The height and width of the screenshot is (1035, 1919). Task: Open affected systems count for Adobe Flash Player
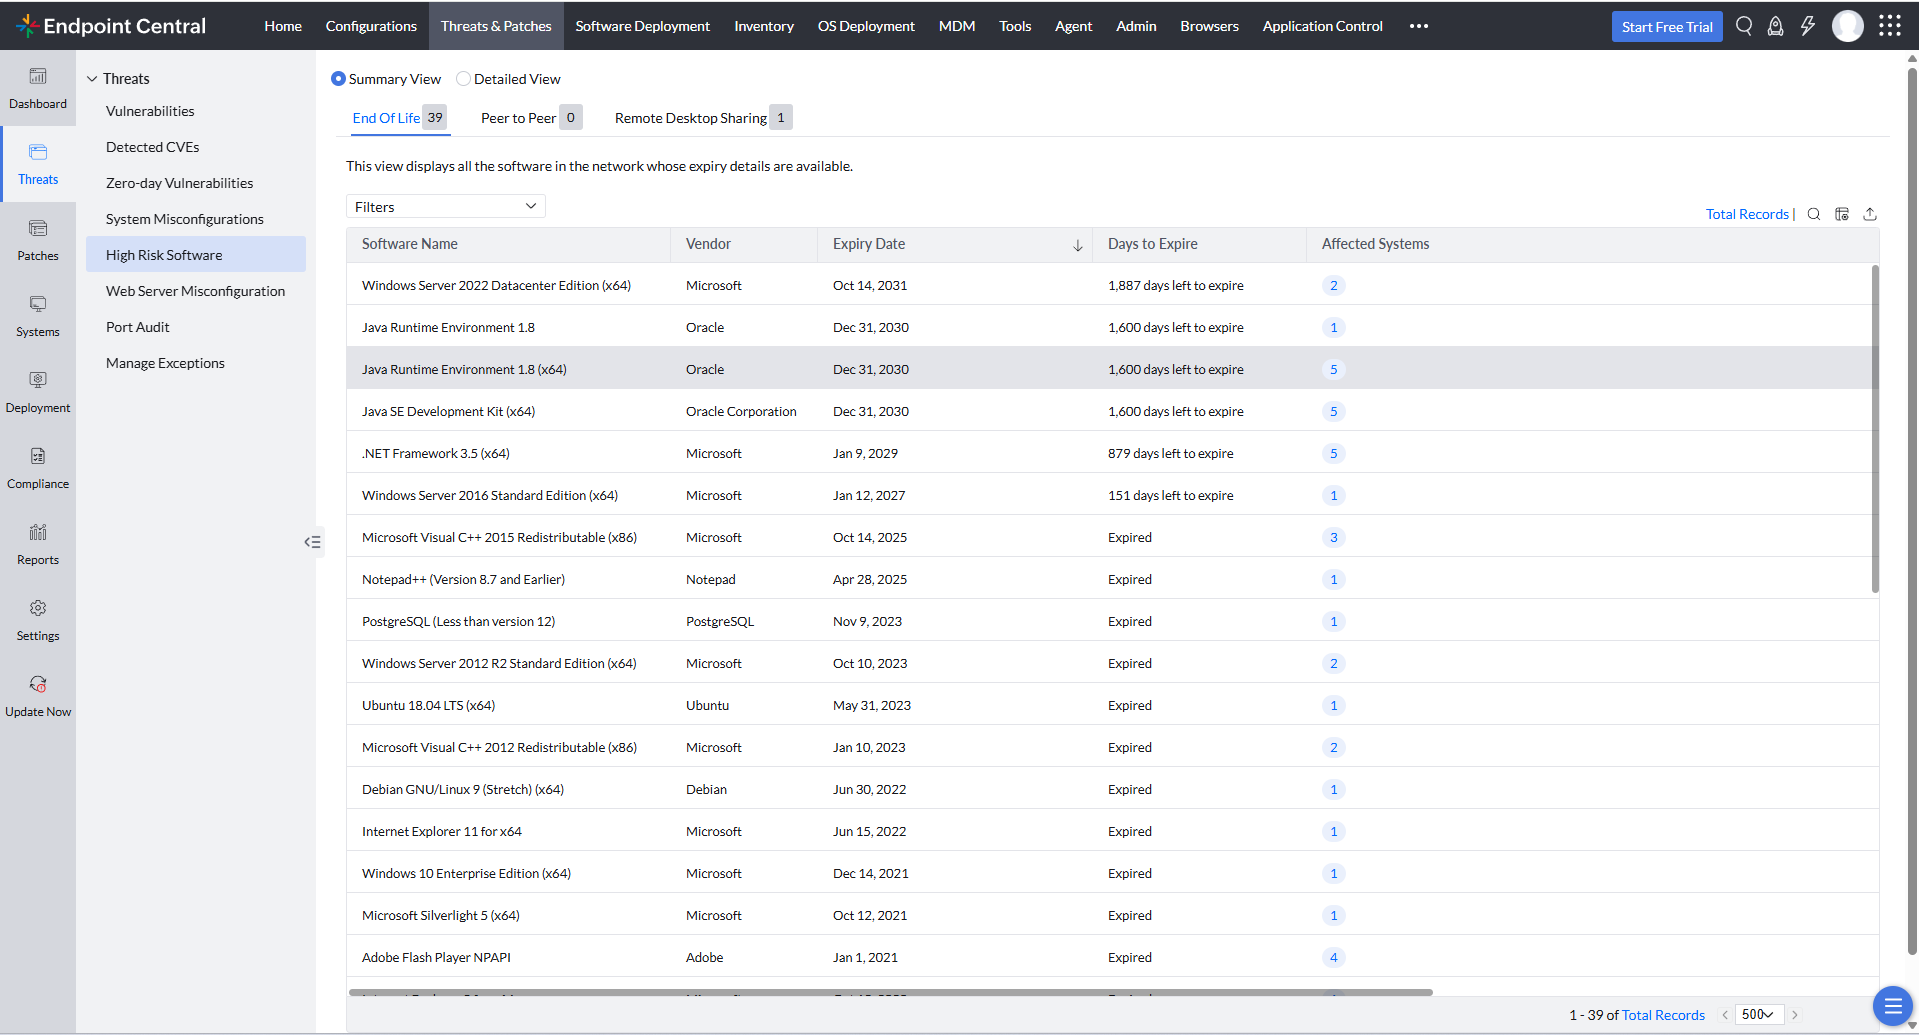pyautogui.click(x=1333, y=958)
